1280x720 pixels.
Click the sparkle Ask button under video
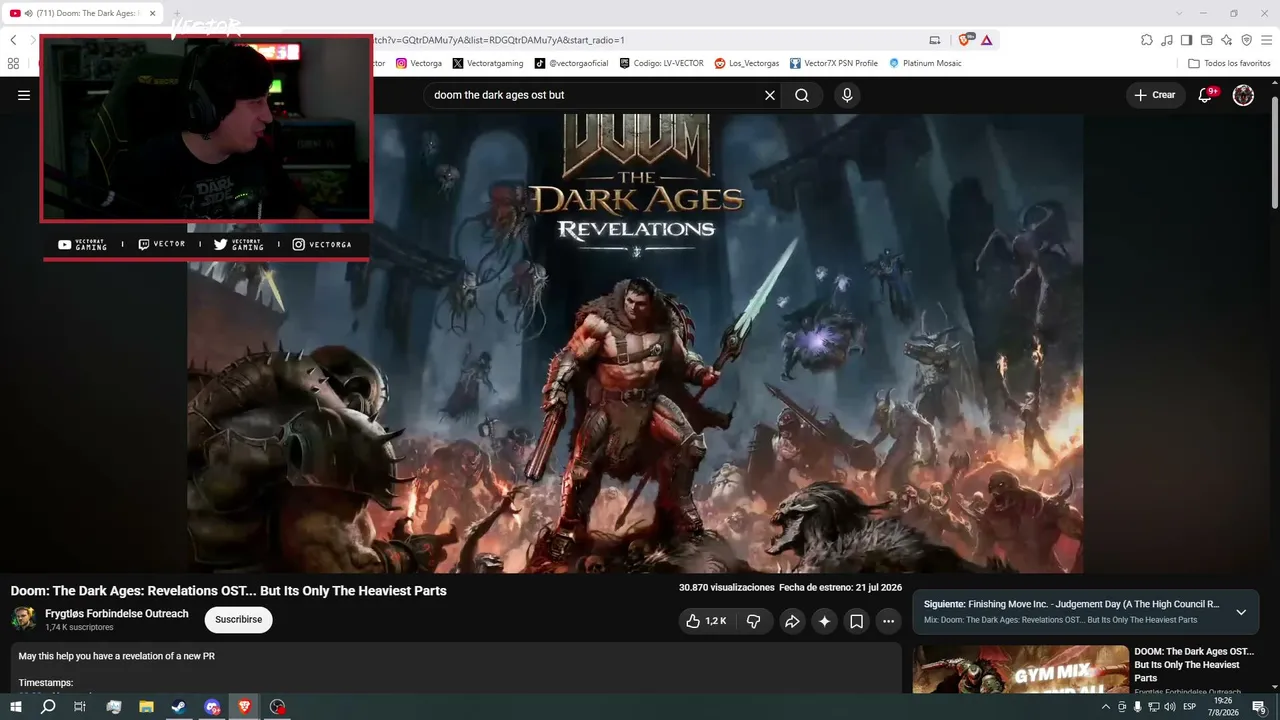tap(824, 621)
